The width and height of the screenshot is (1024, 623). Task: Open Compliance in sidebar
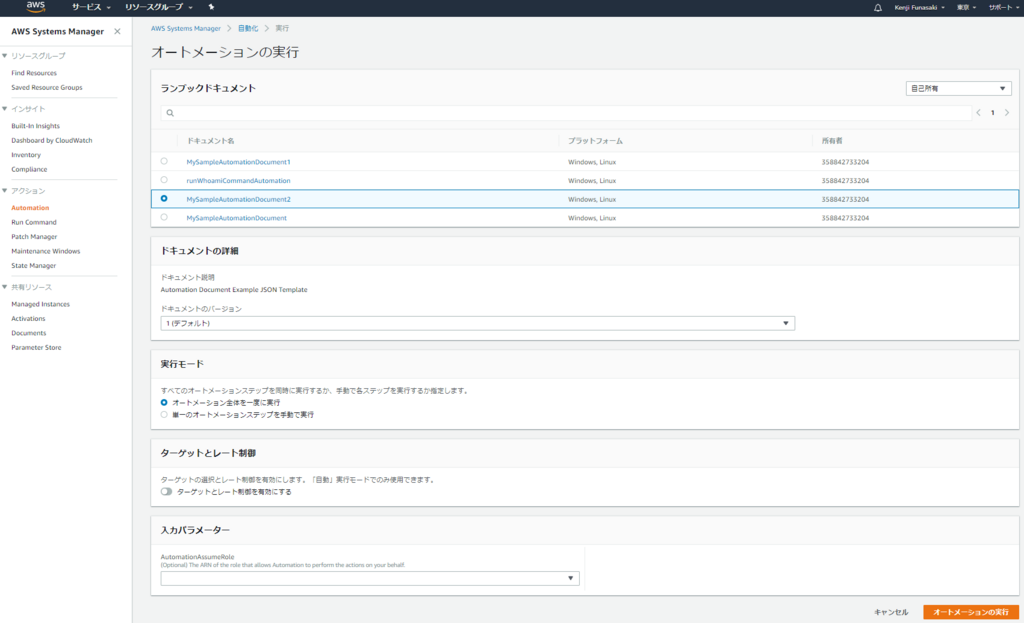(29, 169)
